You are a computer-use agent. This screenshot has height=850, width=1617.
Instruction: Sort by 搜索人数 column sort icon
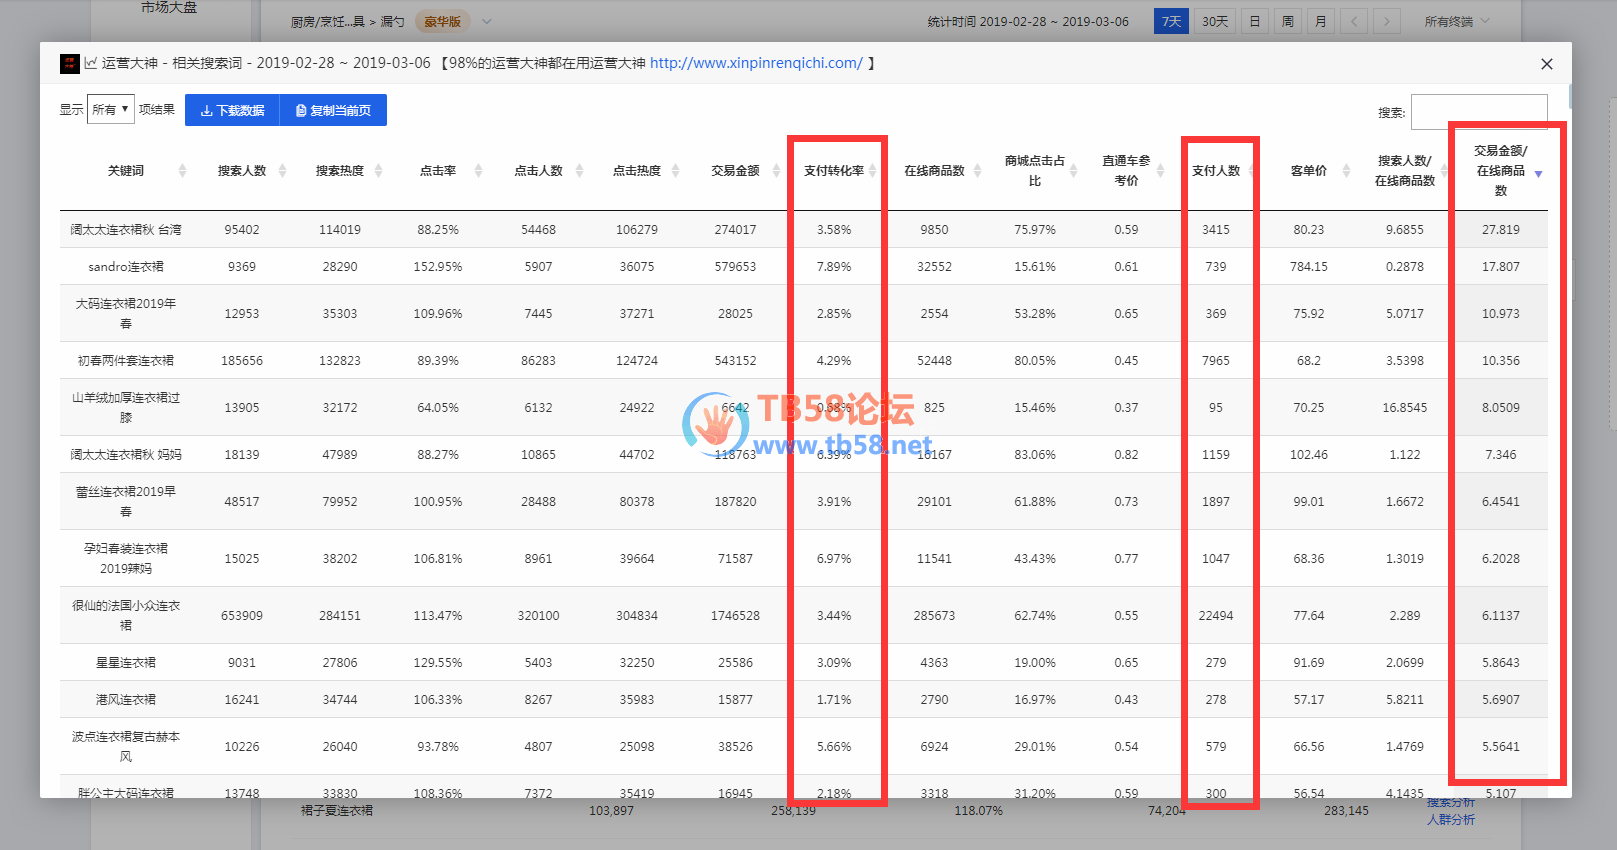(283, 171)
